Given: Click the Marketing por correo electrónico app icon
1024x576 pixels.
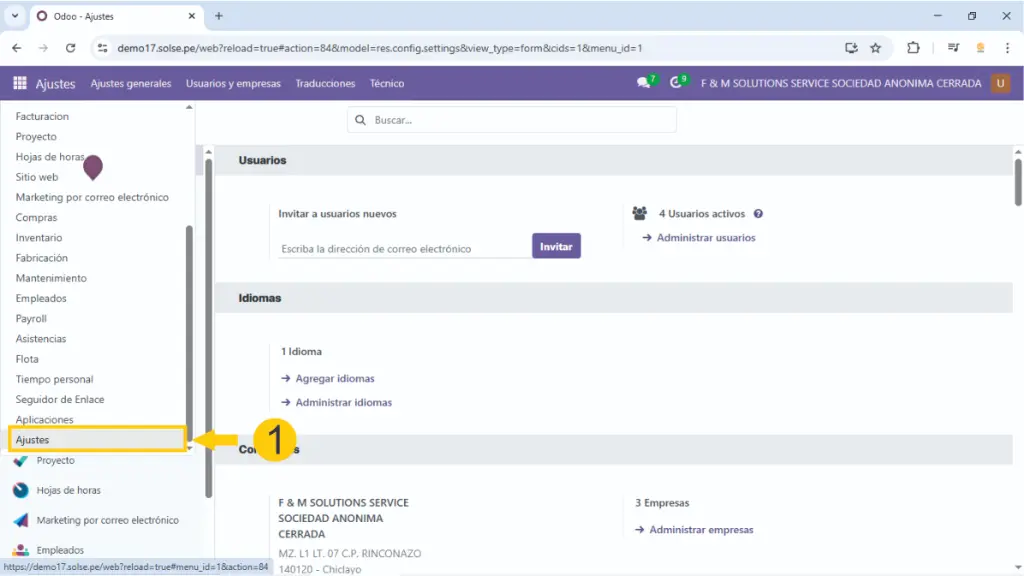Looking at the screenshot, I should click(20, 520).
